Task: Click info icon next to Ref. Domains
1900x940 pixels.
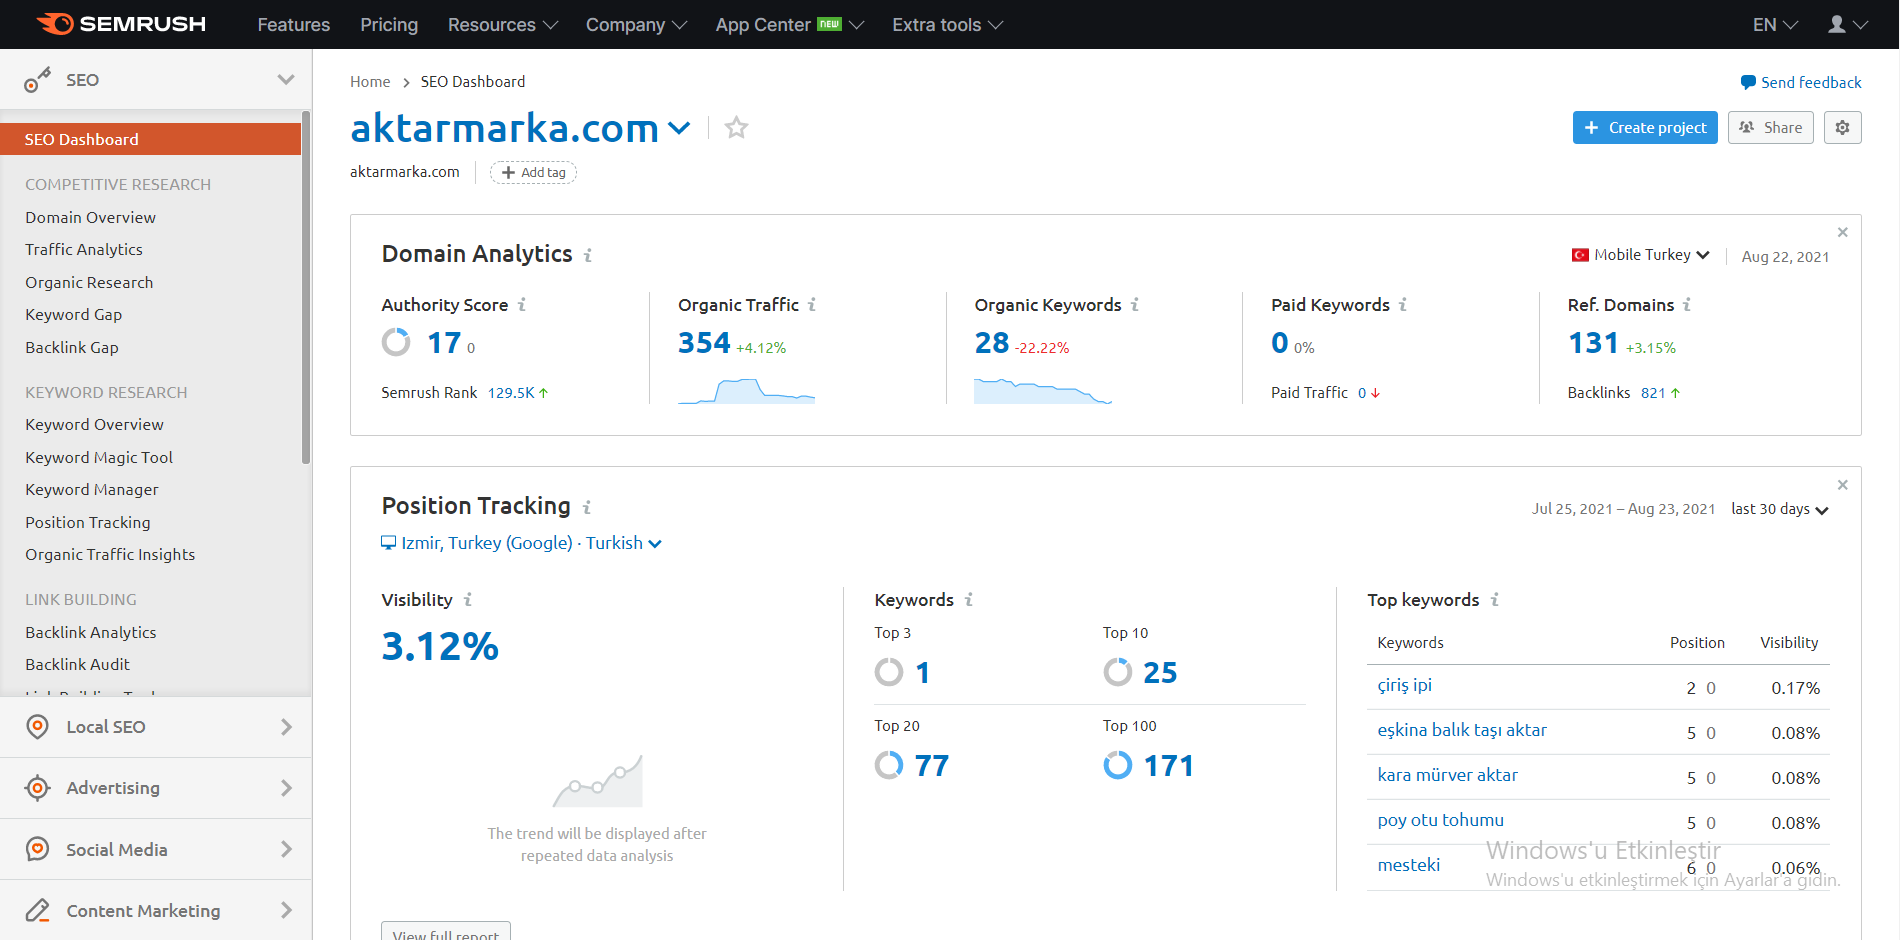Action: (1687, 305)
